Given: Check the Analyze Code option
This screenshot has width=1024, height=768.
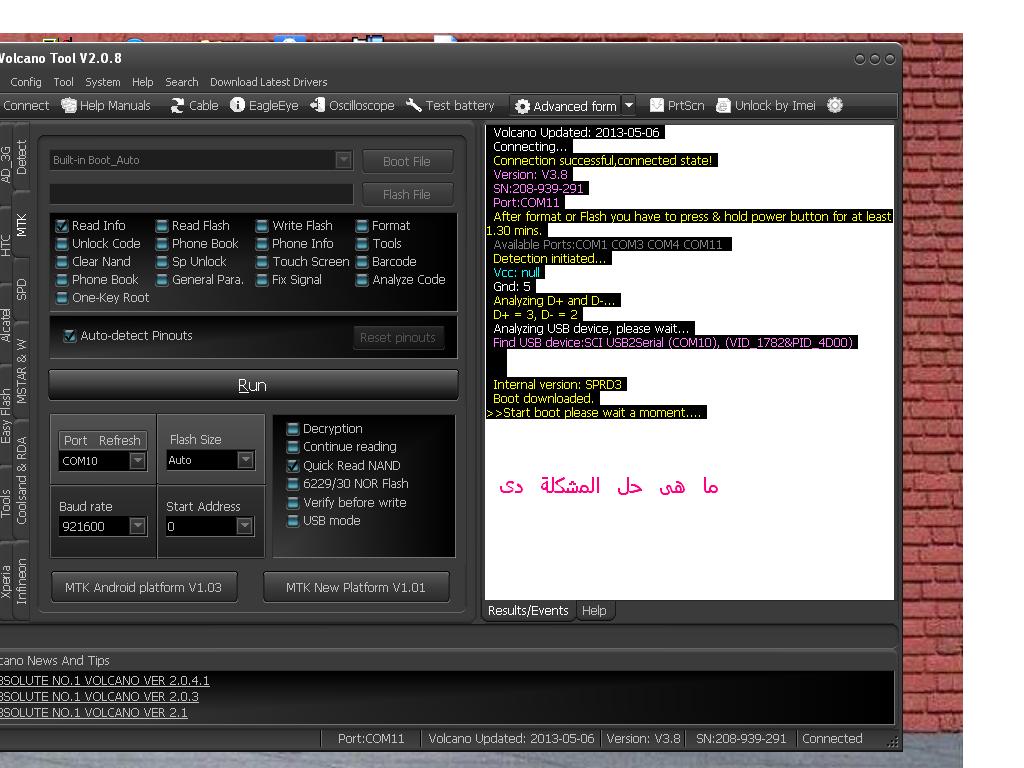Looking at the screenshot, I should click(x=362, y=280).
